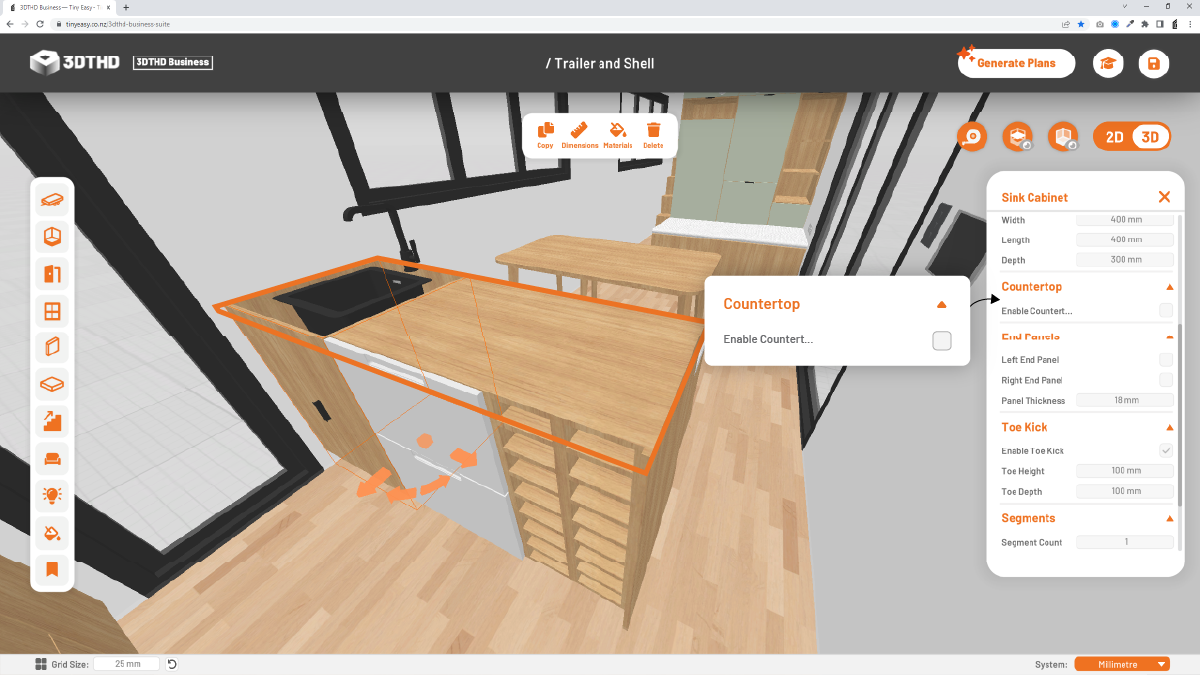
Task: Edit the Depth value field
Action: click(1125, 260)
